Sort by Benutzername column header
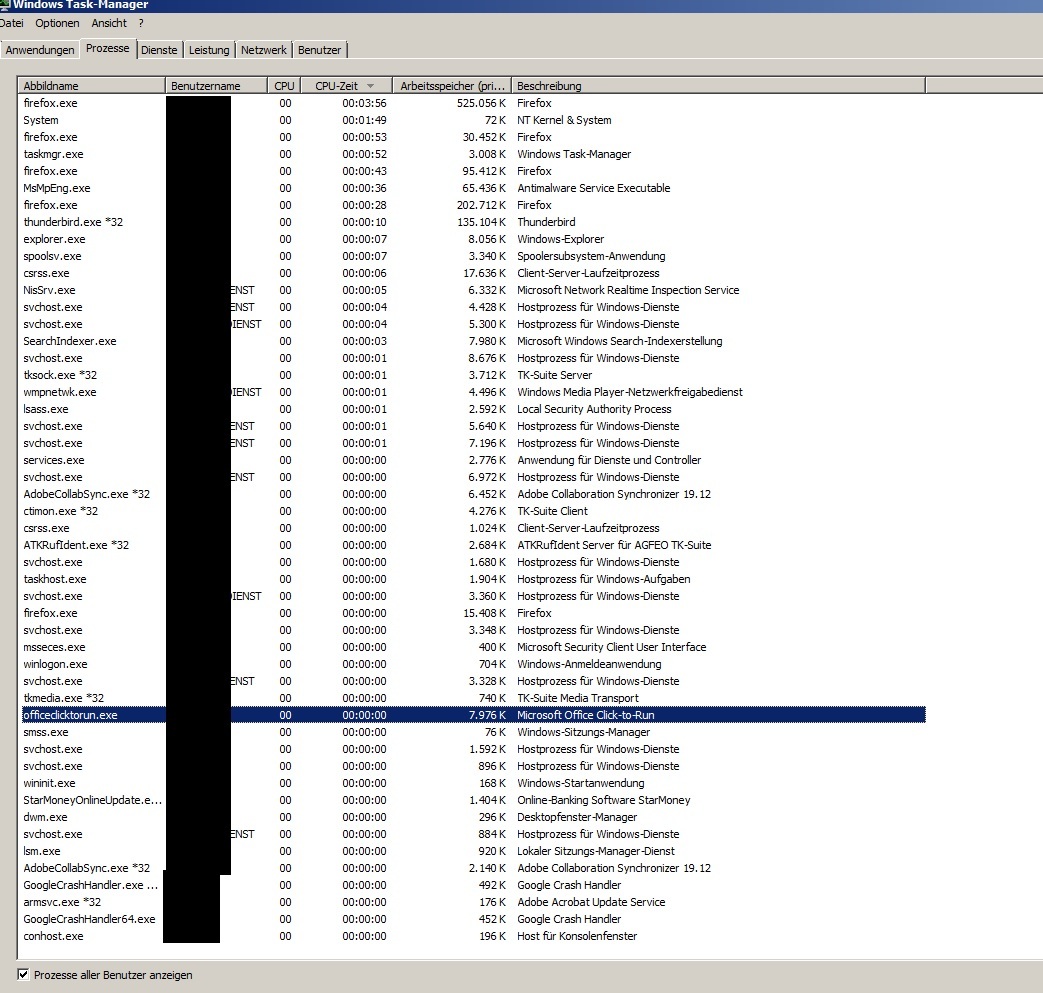The height and width of the screenshot is (993, 1043). (216, 86)
